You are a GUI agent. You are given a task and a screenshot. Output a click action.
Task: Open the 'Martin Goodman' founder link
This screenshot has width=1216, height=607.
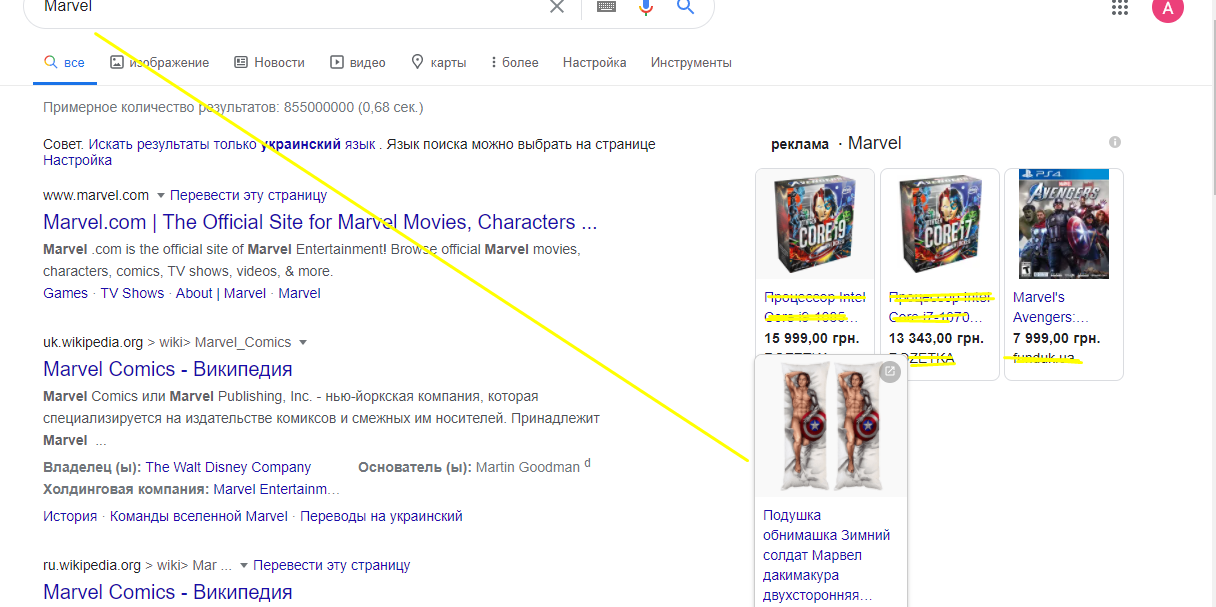click(528, 467)
